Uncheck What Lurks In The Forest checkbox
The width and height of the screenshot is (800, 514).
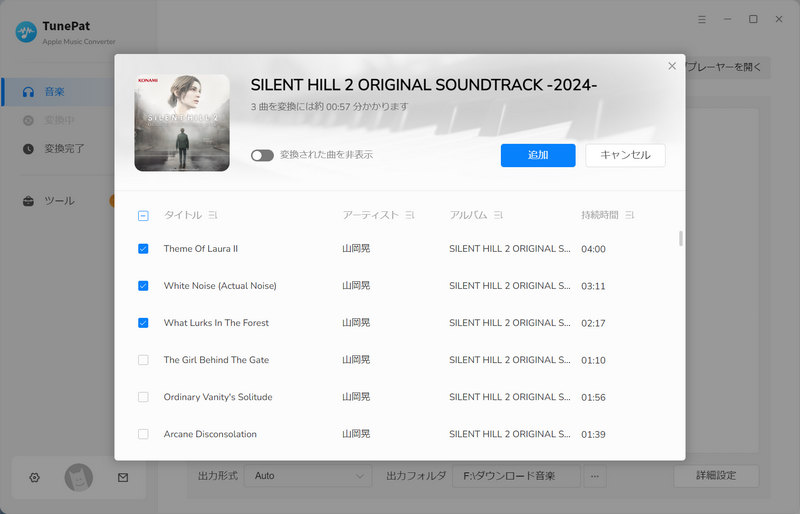coord(143,323)
